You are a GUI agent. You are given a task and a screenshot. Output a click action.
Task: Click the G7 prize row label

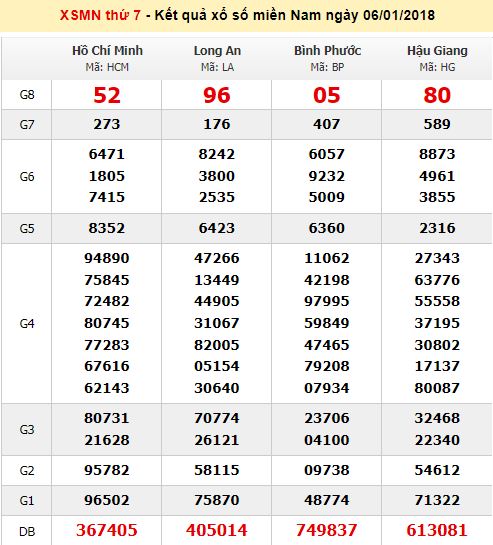[x=27, y=124]
